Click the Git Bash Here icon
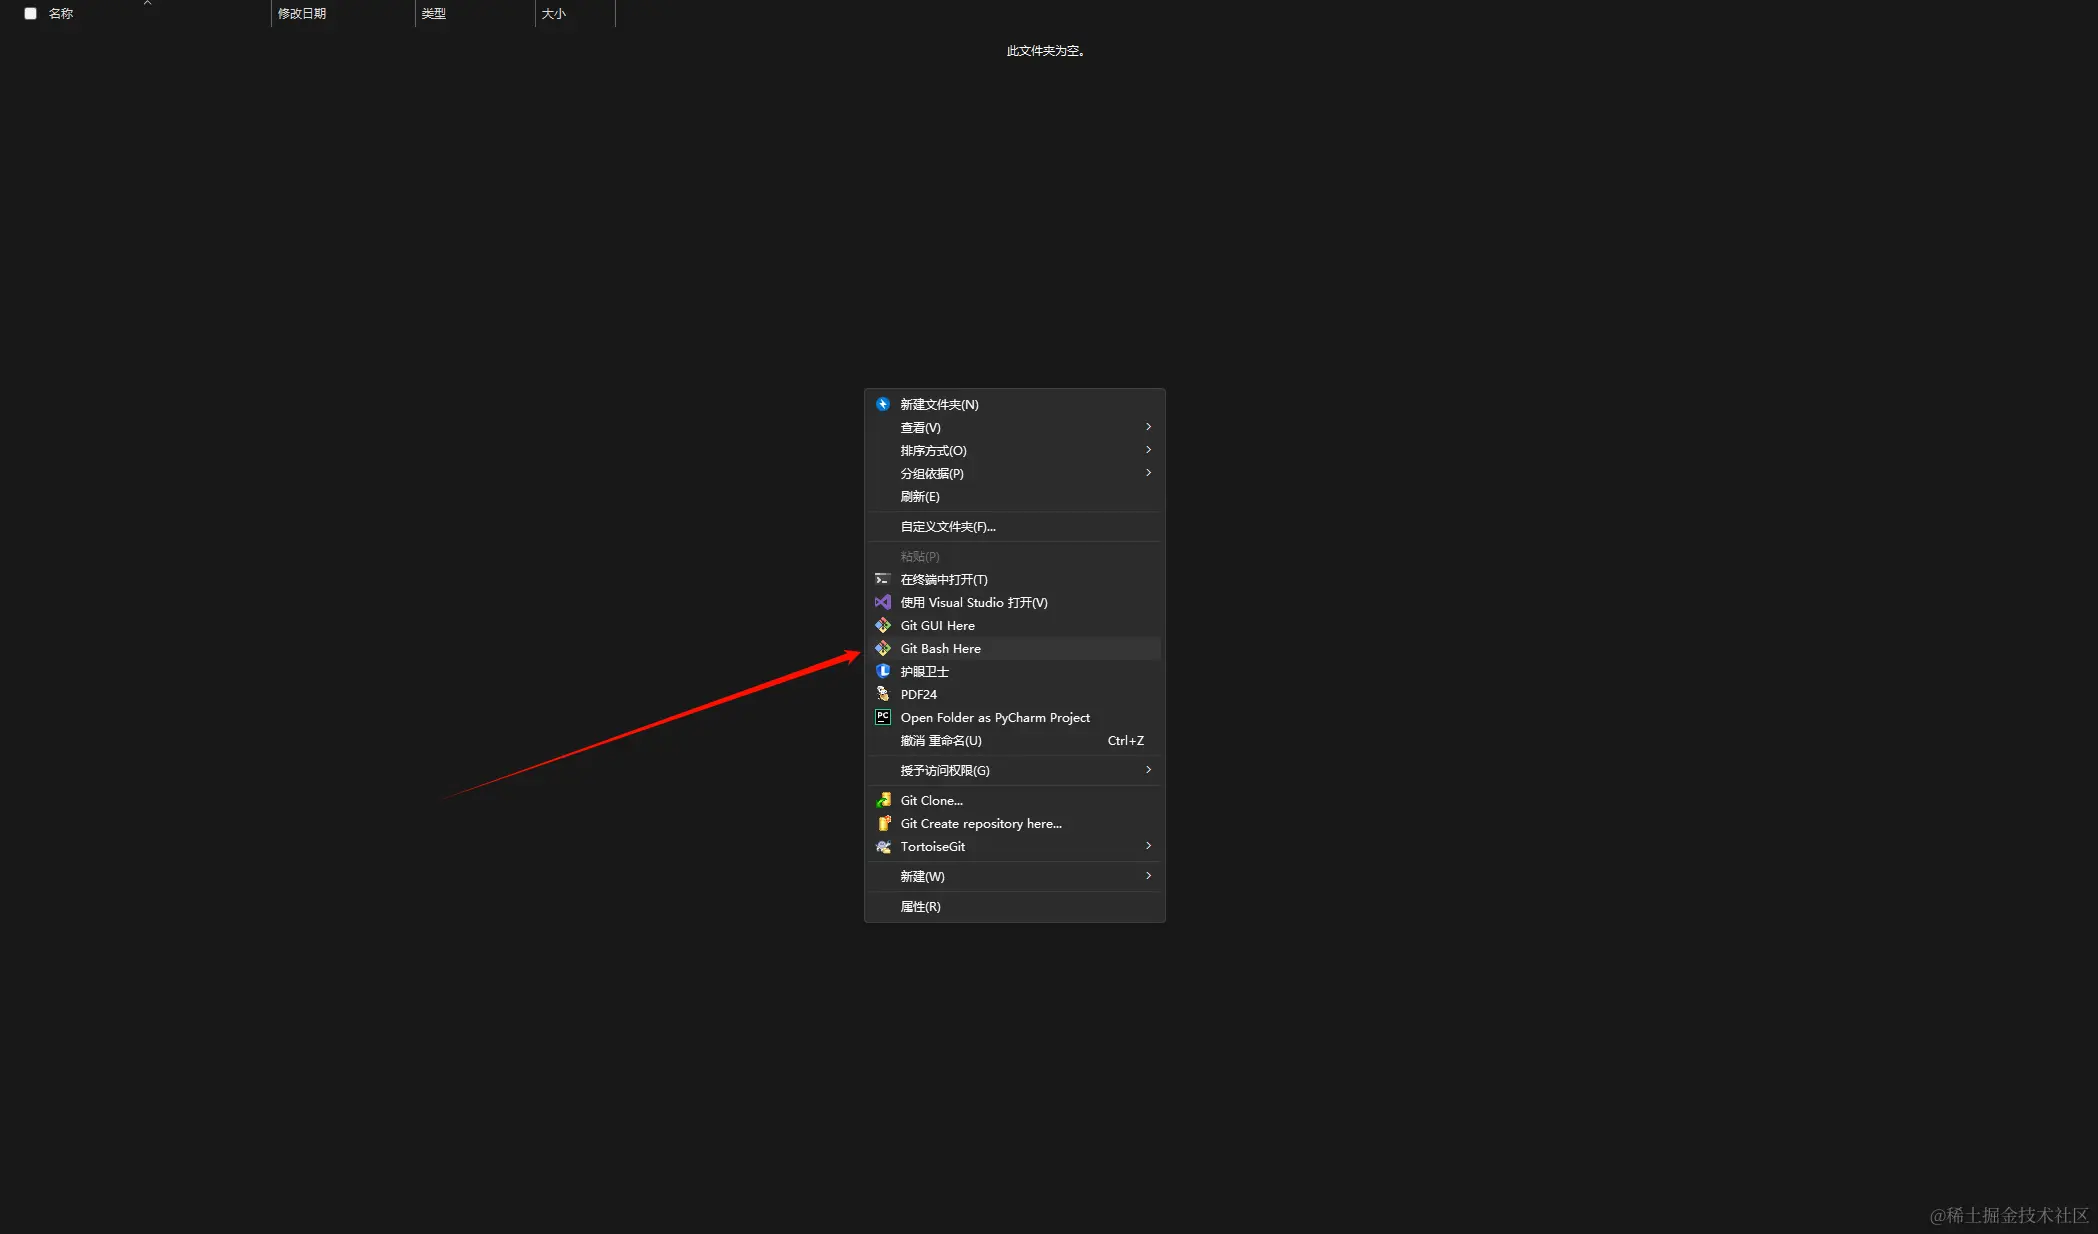Viewport: 2098px width, 1234px height. (883, 649)
